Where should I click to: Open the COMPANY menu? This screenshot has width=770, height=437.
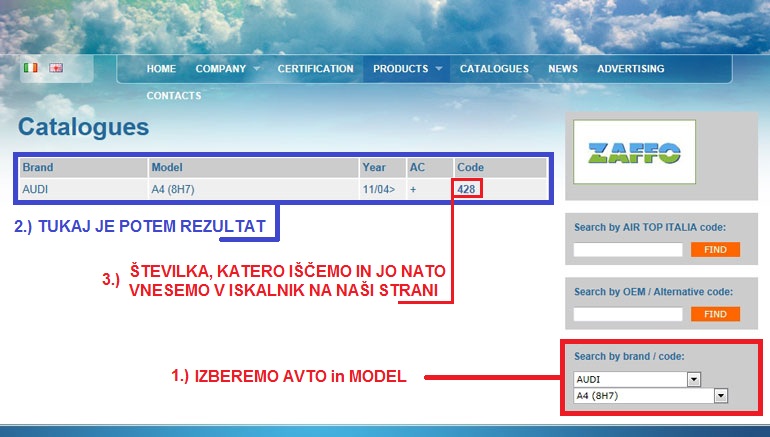220,69
